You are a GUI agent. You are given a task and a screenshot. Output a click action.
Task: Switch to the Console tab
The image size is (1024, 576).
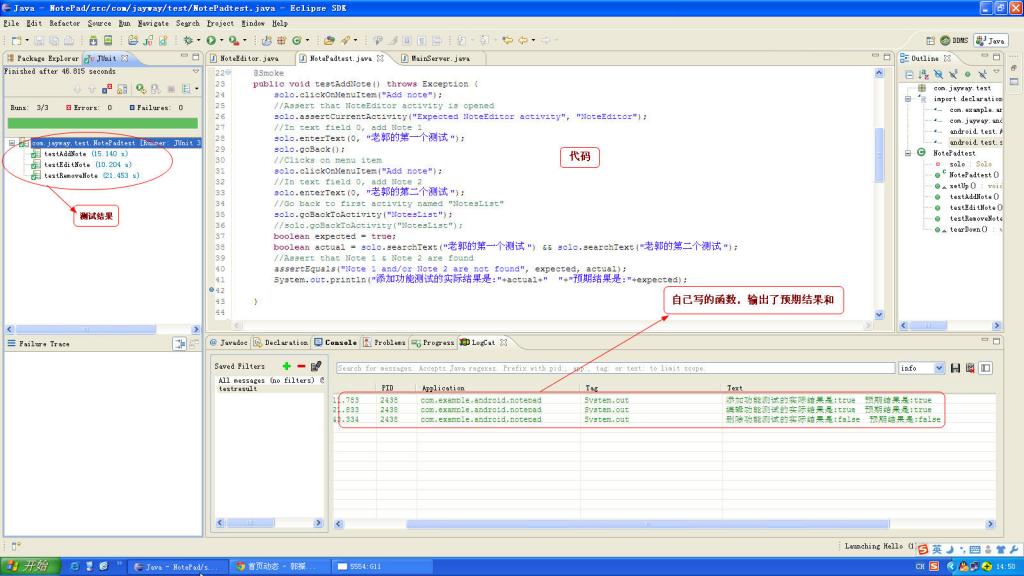click(x=335, y=342)
